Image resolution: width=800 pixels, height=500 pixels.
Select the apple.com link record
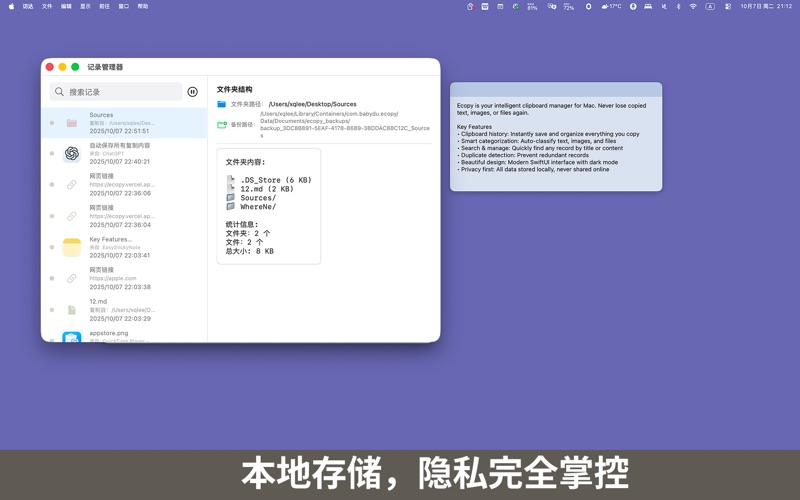point(124,278)
